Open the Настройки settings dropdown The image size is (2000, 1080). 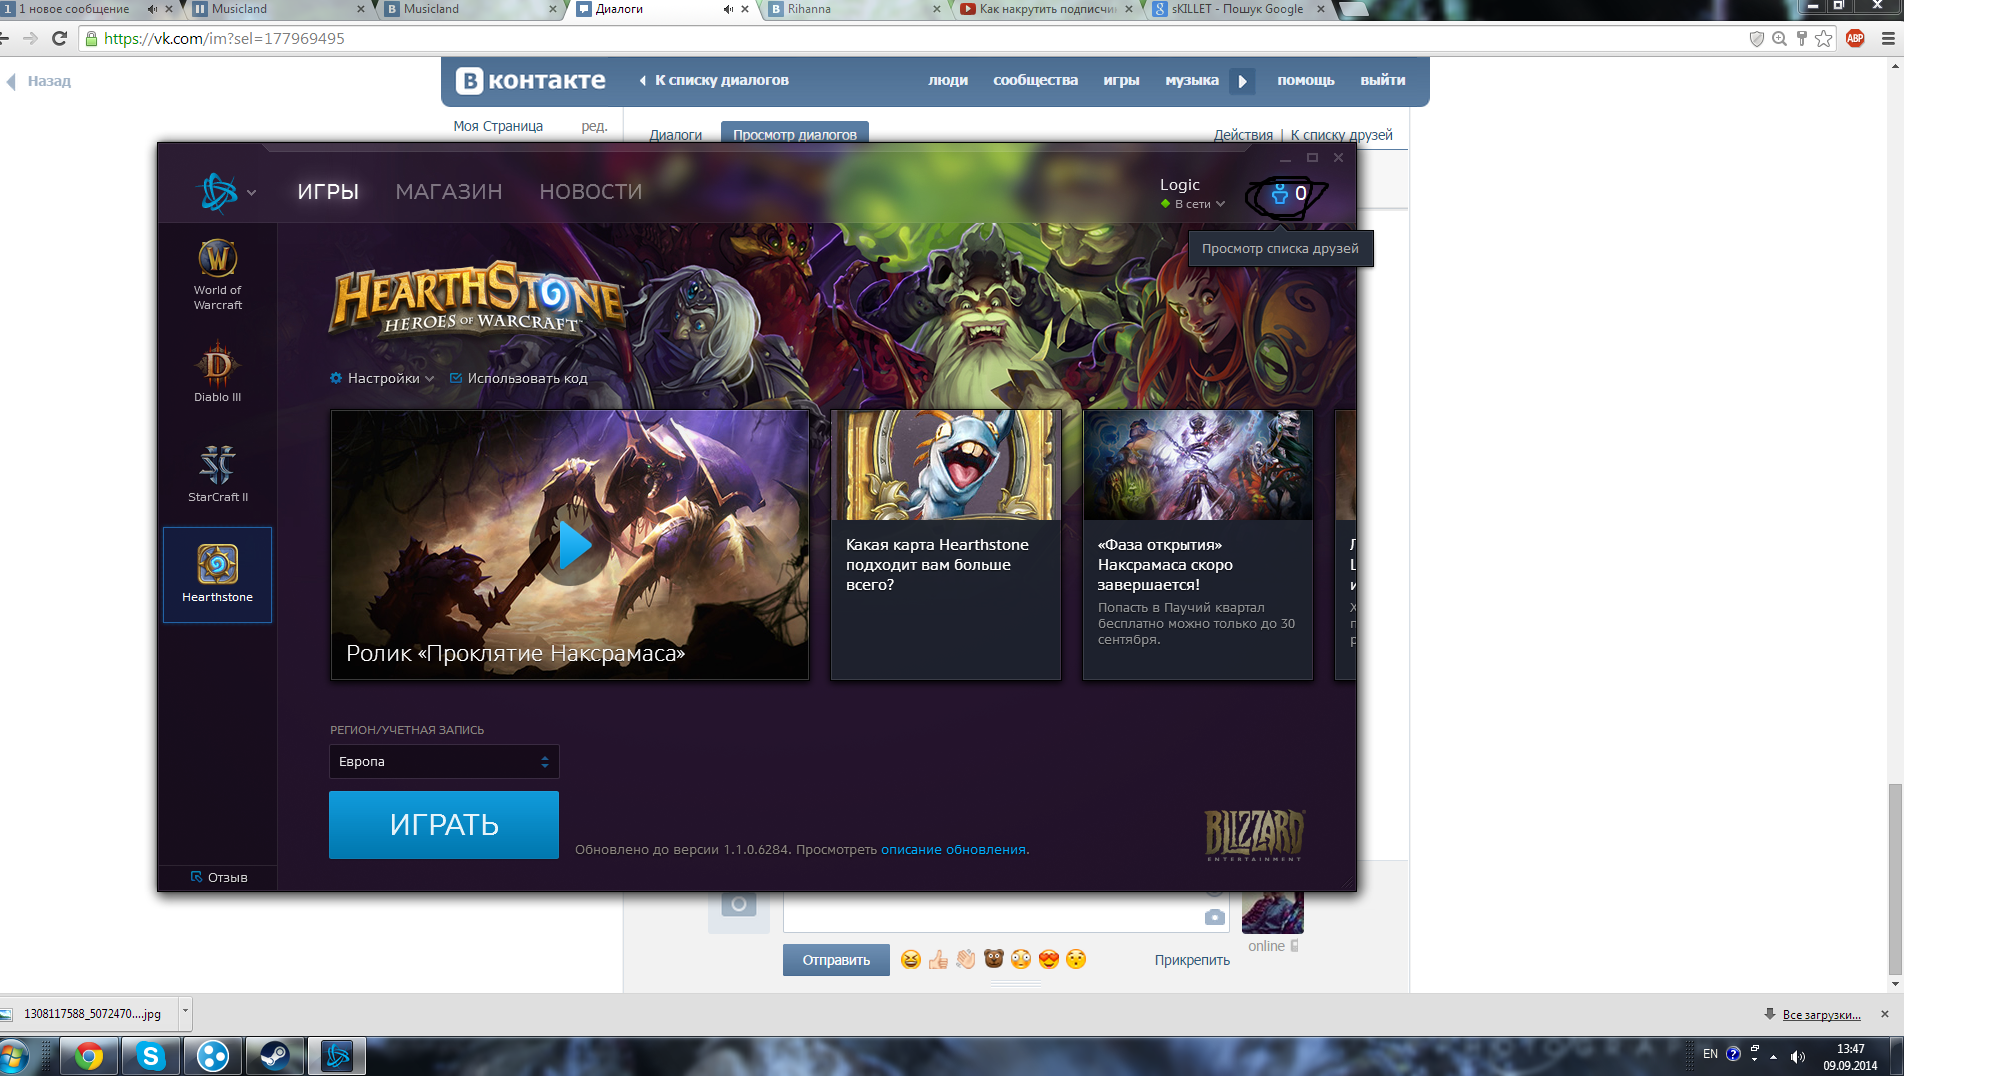pyautogui.click(x=382, y=378)
